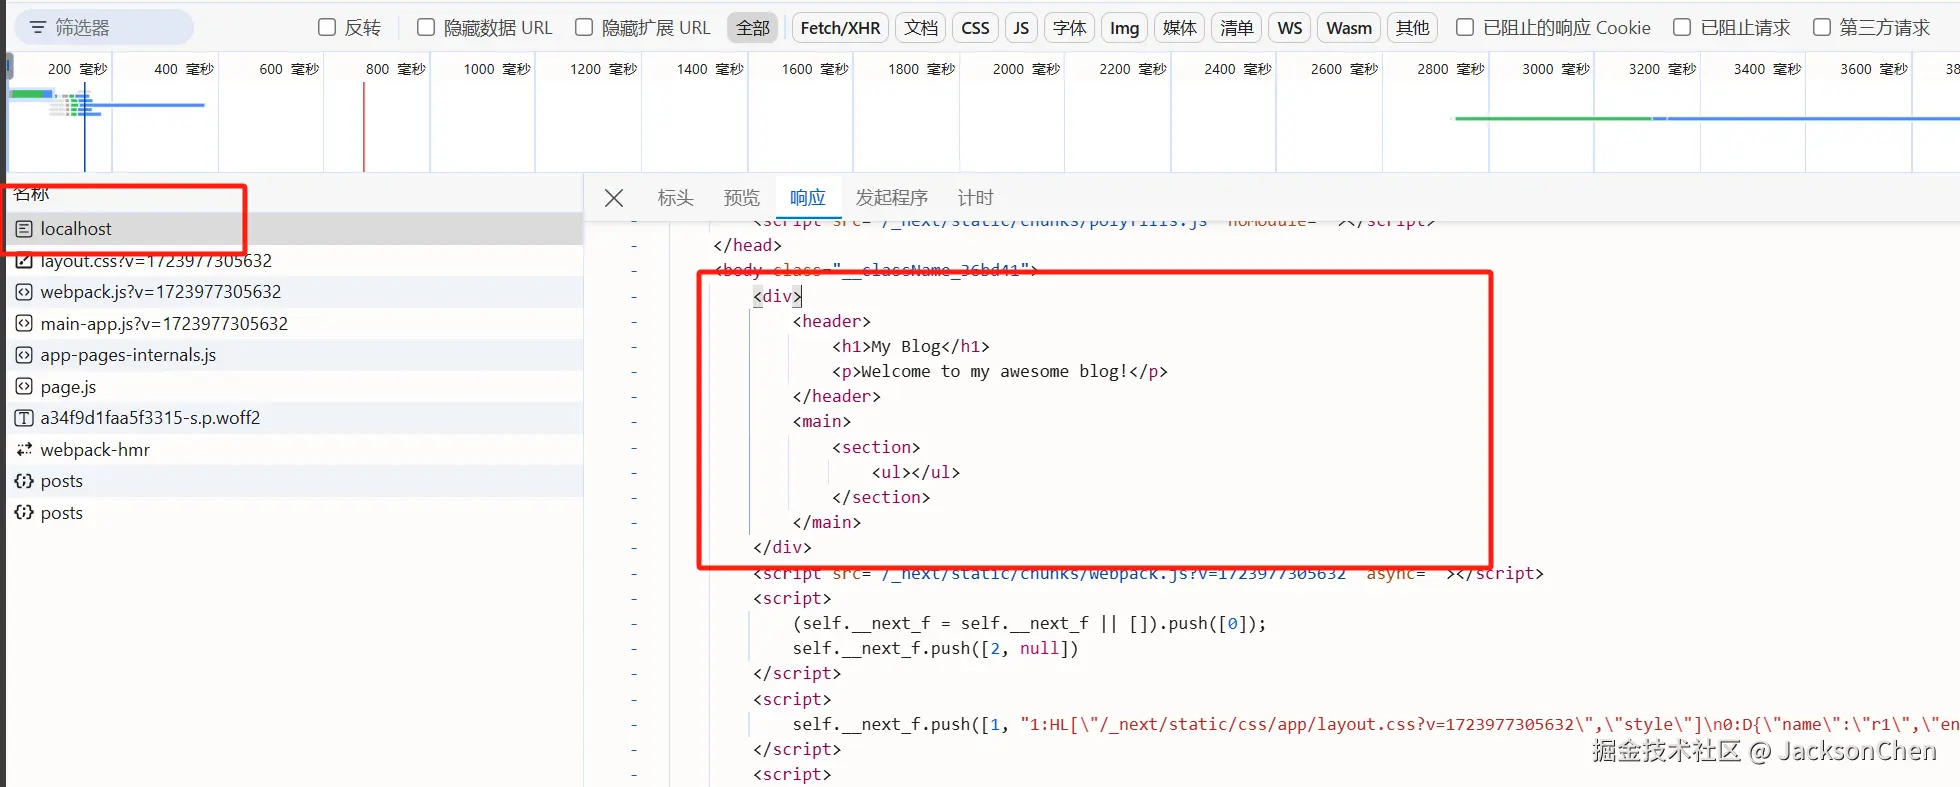Click the self.__next_f.push([2, null]) line
The width and height of the screenshot is (1960, 787).
pos(936,648)
